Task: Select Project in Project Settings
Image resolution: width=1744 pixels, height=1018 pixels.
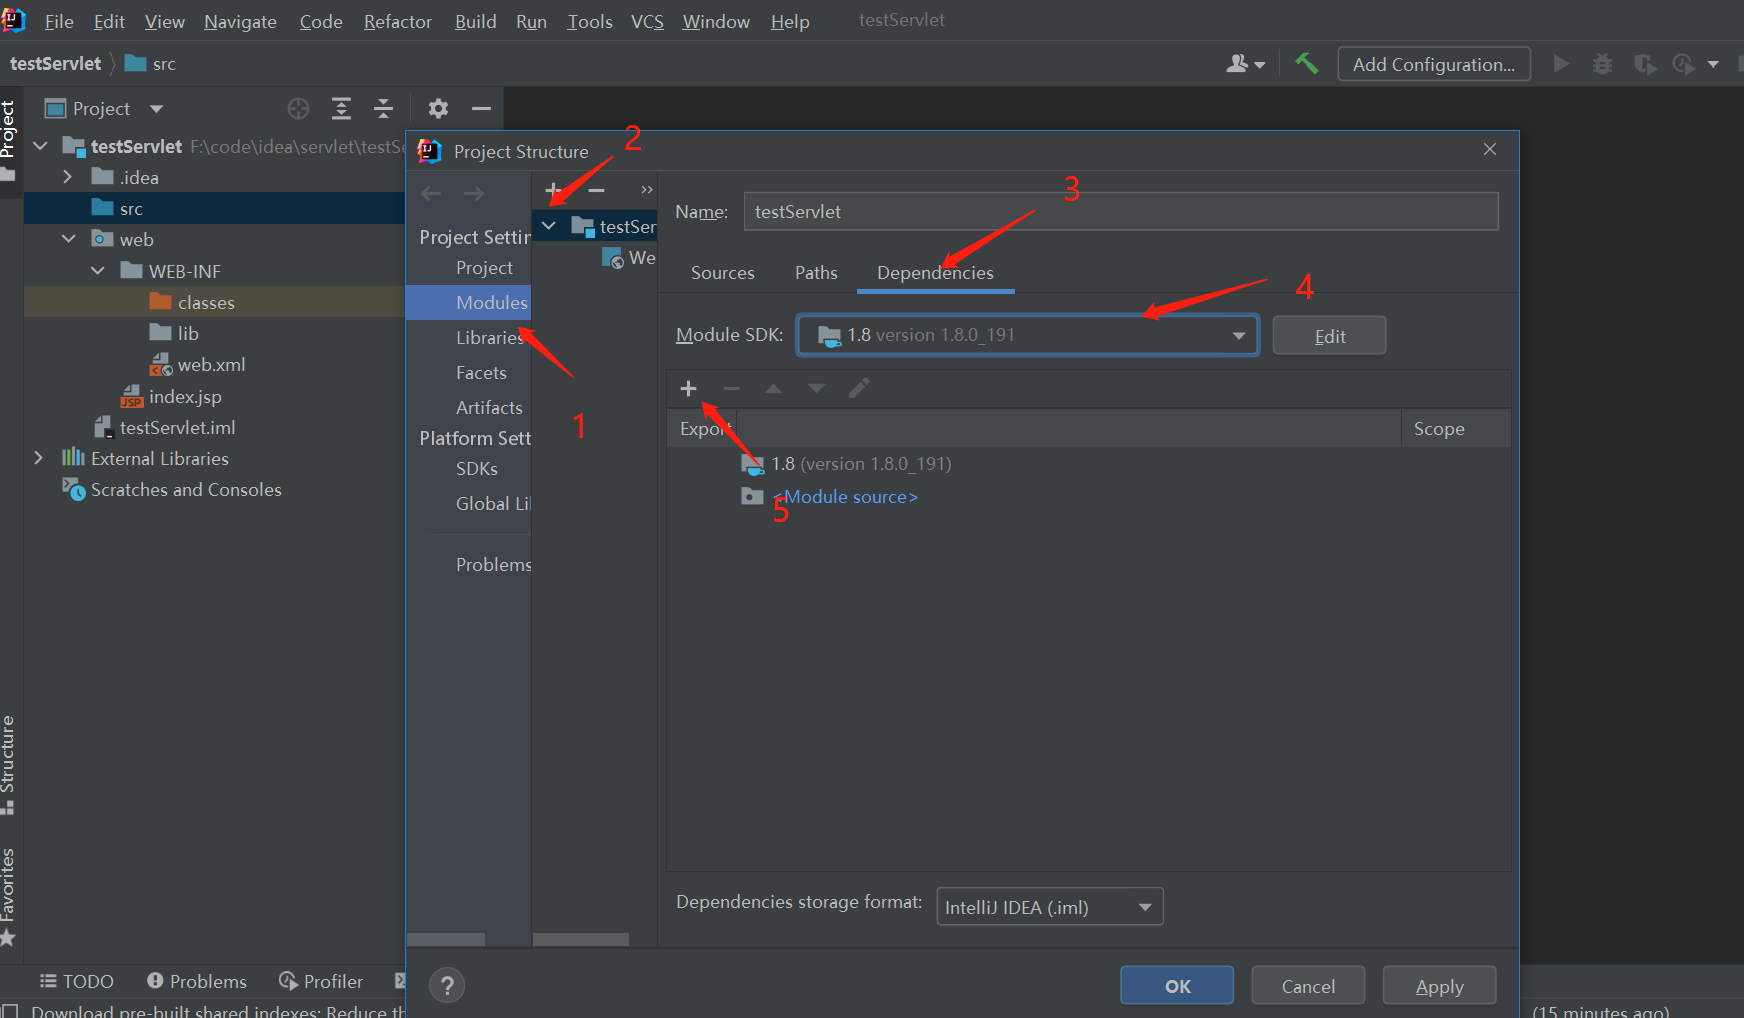Action: 484,268
